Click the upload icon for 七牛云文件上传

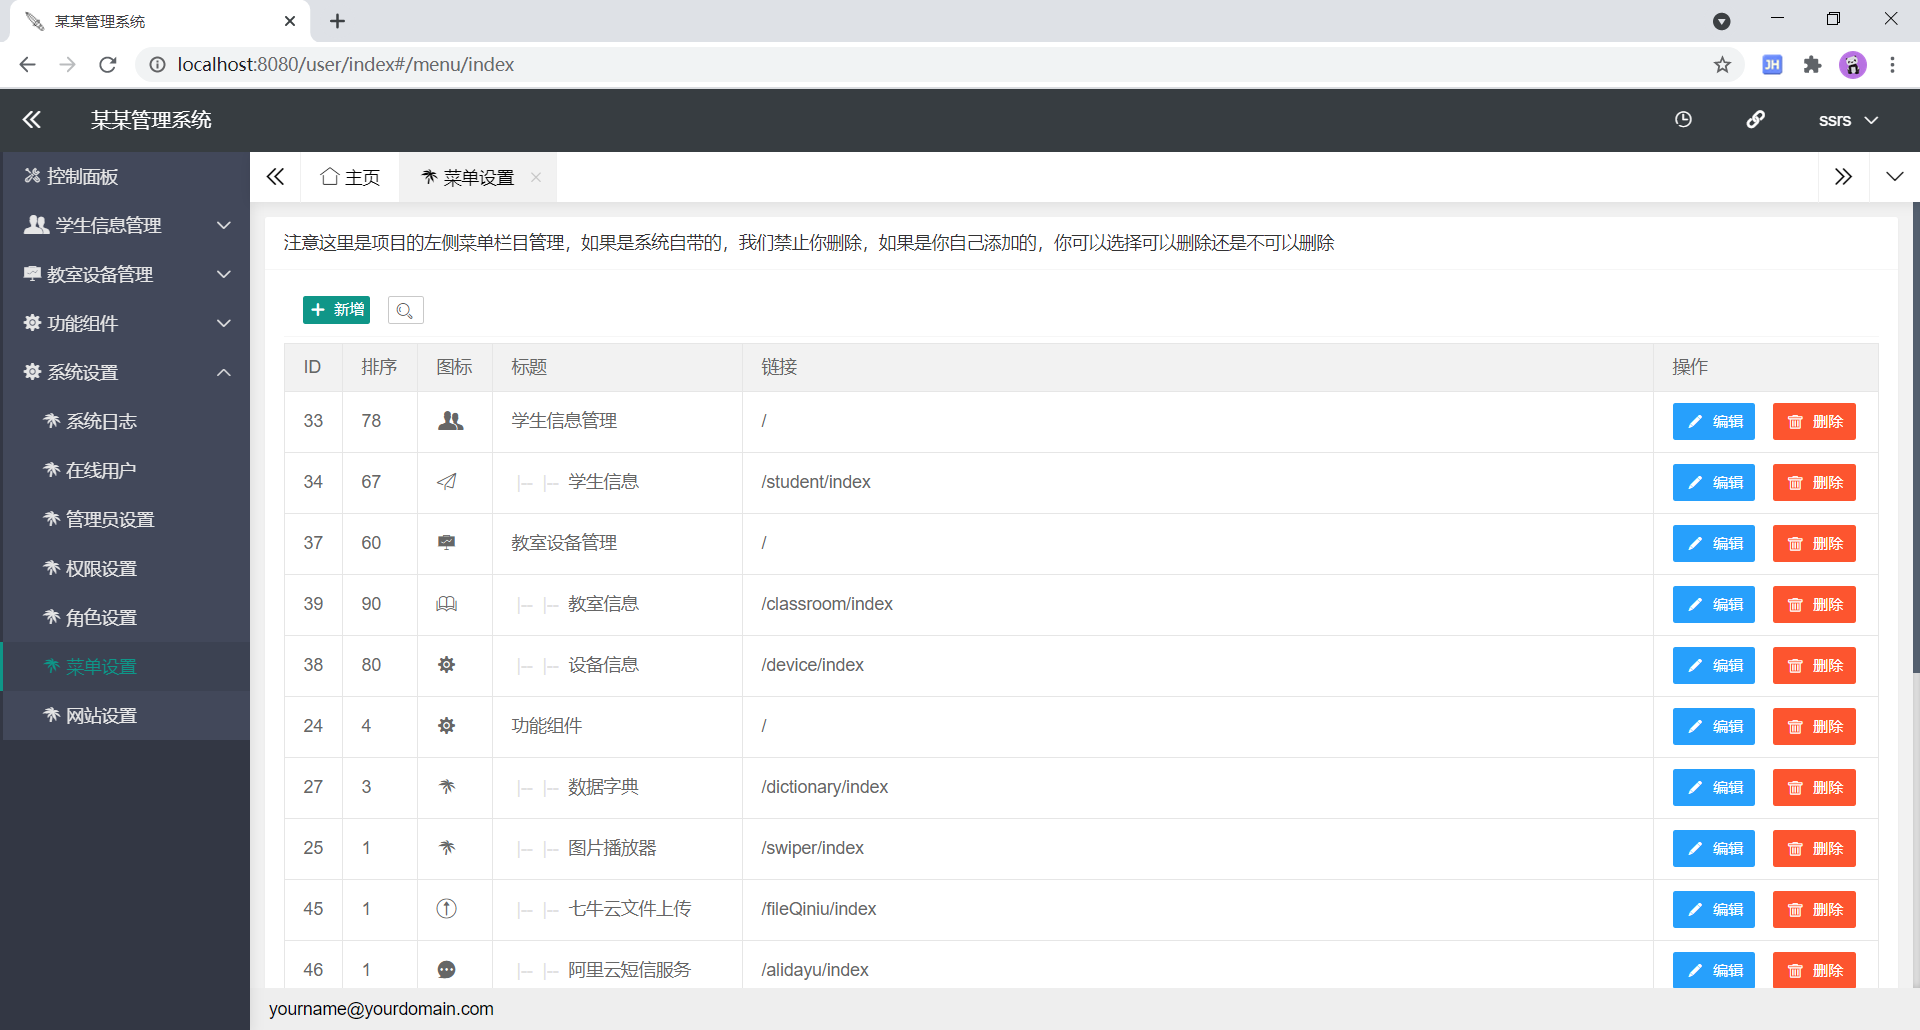[x=445, y=909]
